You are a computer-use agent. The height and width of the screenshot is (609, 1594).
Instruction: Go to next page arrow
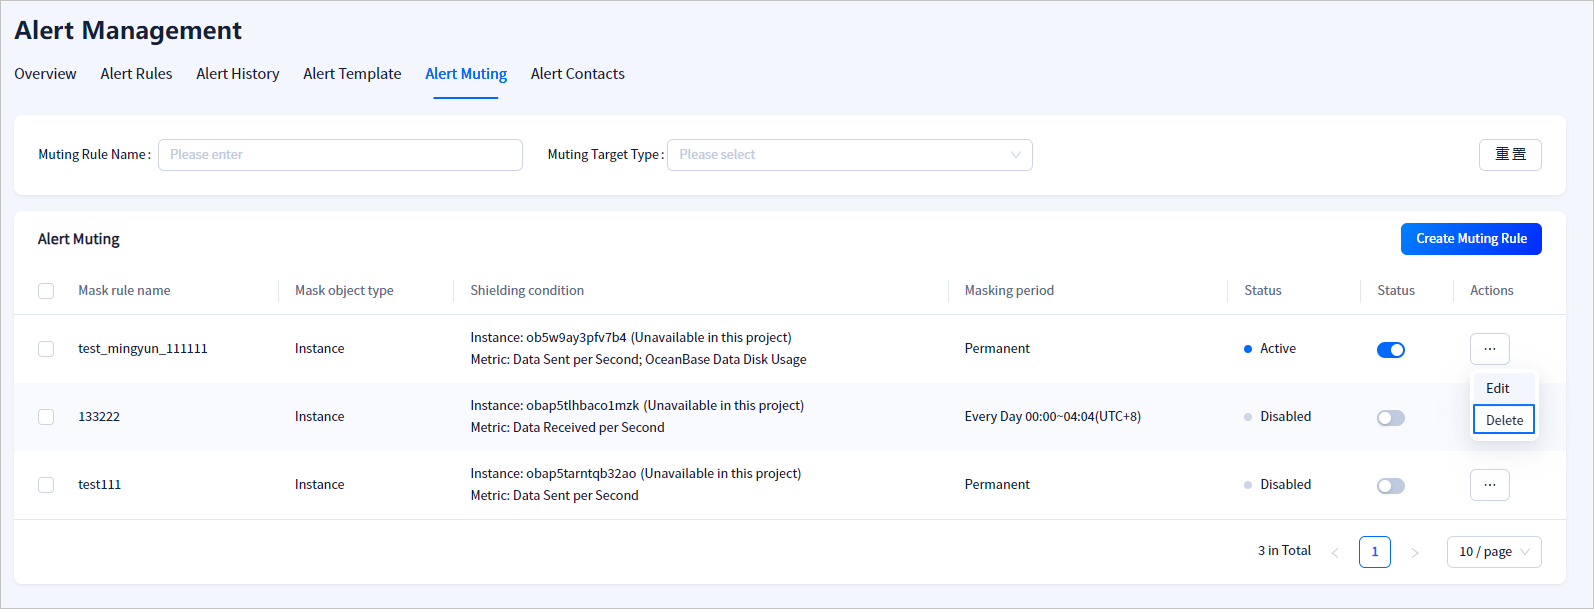point(1414,552)
